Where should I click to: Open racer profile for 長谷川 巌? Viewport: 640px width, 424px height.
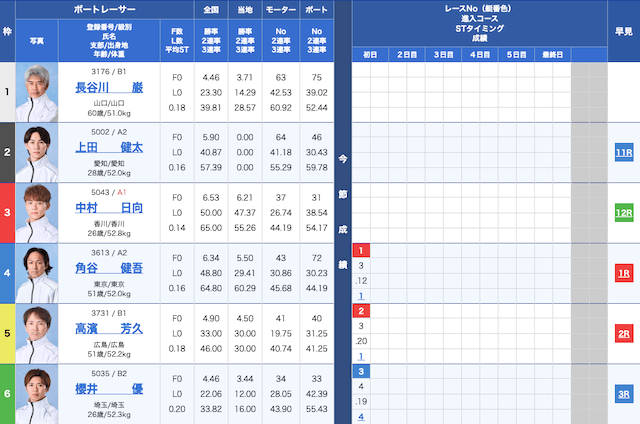109,87
